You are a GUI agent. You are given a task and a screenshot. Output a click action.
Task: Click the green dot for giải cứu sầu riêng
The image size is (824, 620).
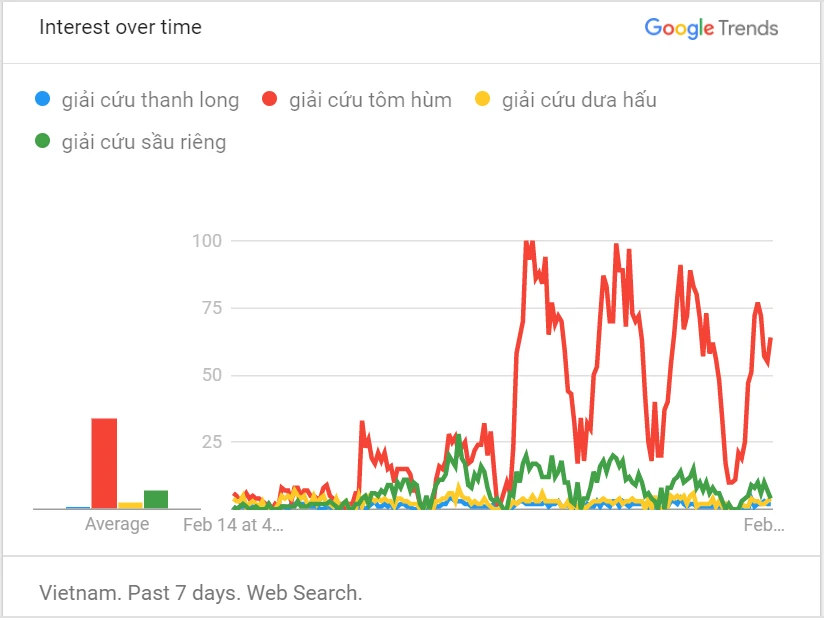click(x=42, y=142)
